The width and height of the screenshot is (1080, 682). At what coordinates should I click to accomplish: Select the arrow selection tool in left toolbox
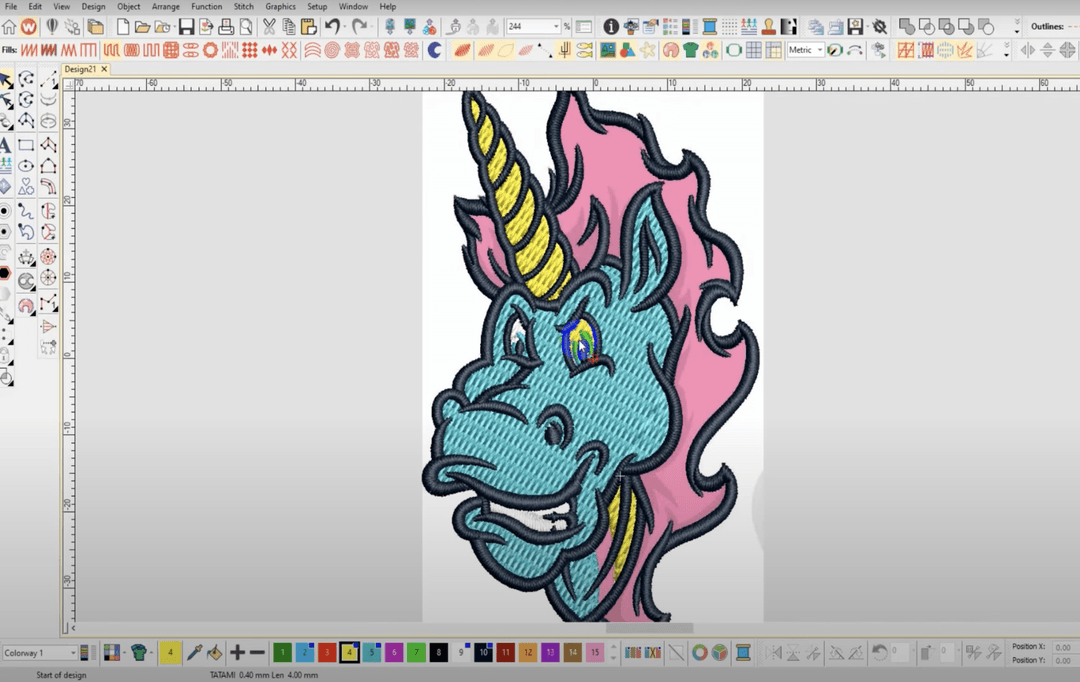6,80
